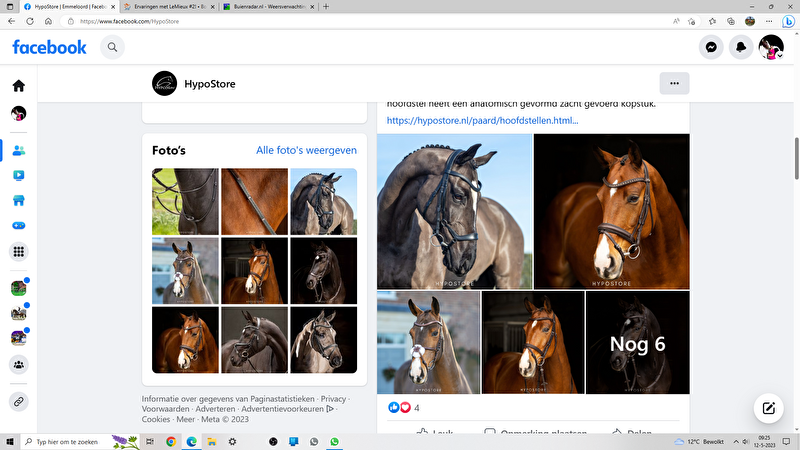Open the Facebook search magnifier

(x=112, y=47)
